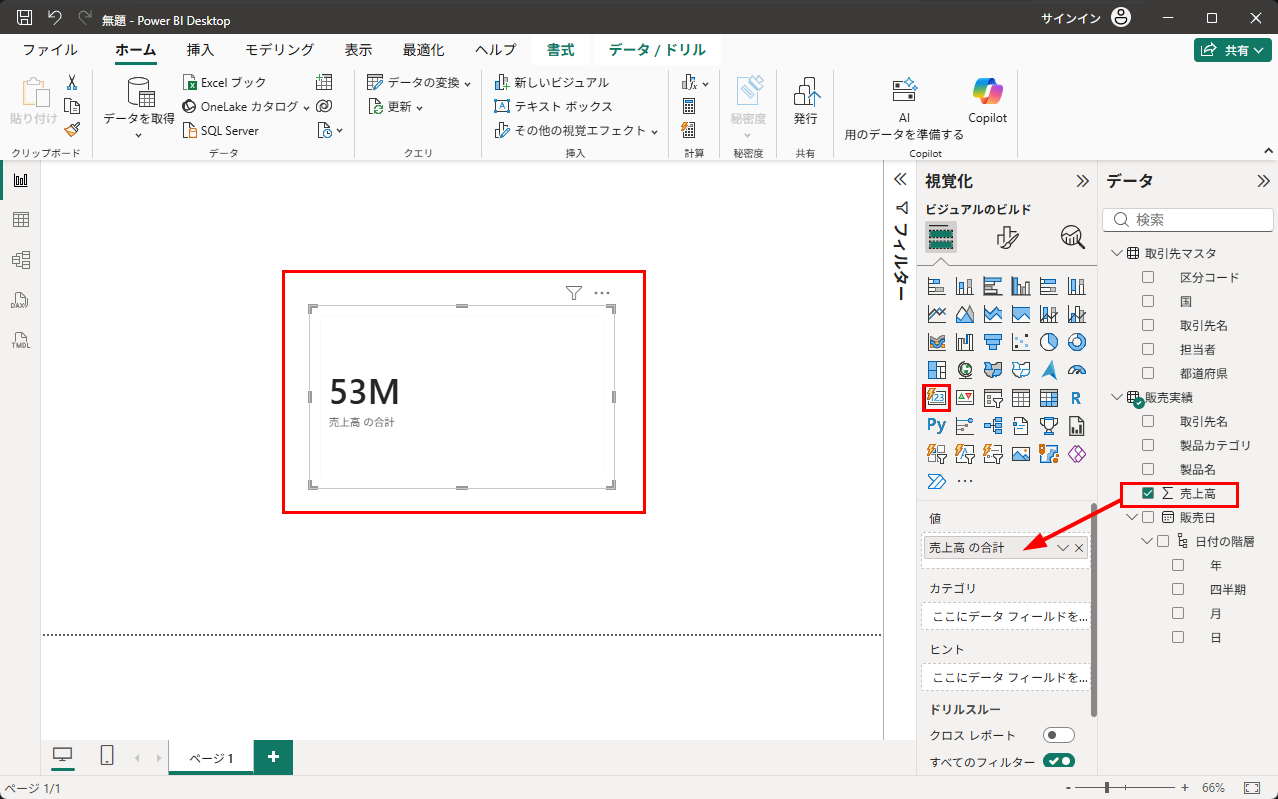Screen dimensions: 1278x799
Task: Select the Power Apps visual
Action: pyautogui.click(x=1077, y=454)
